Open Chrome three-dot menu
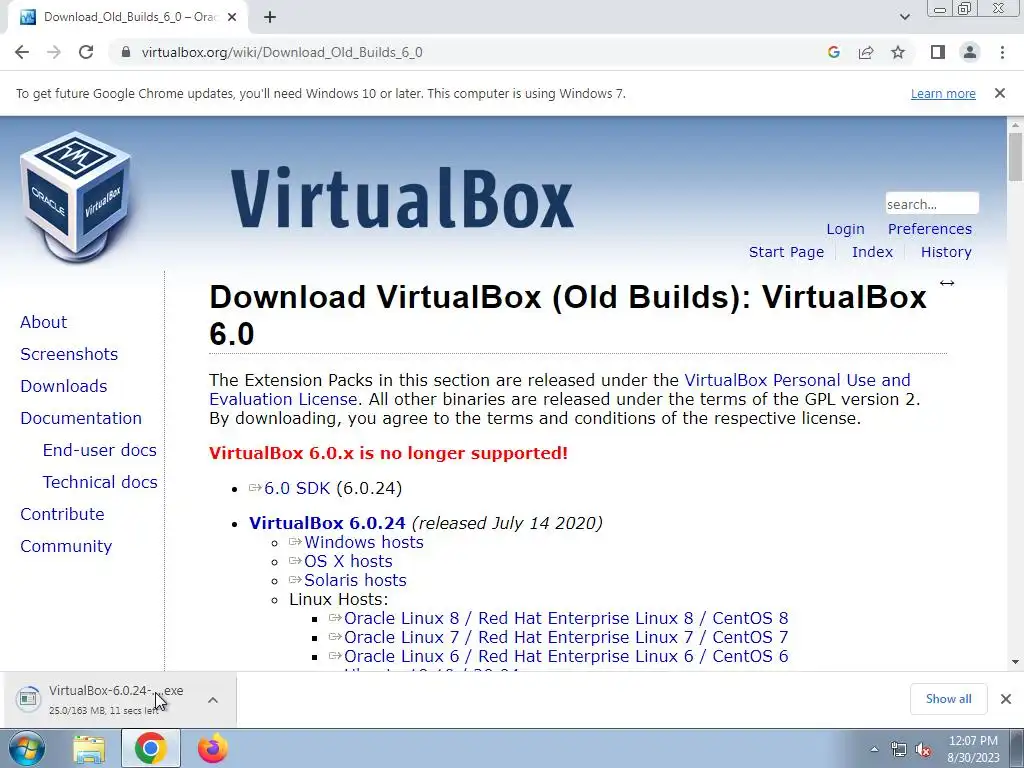The width and height of the screenshot is (1024, 768). coord(1002,52)
